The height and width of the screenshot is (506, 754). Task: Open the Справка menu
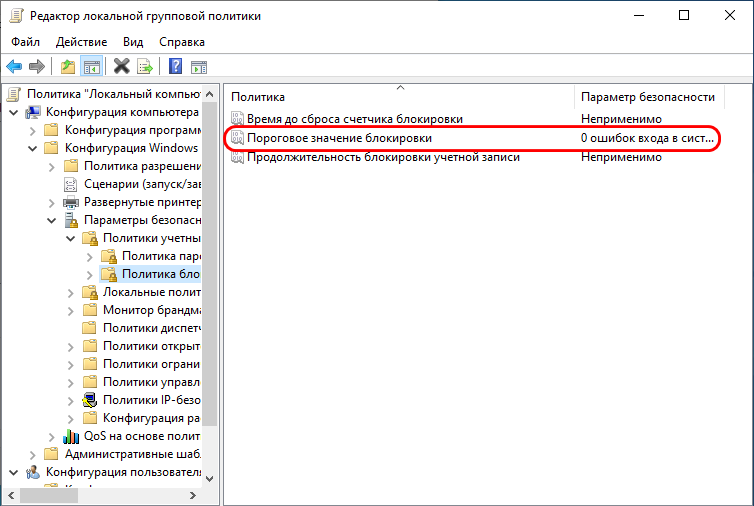pyautogui.click(x=182, y=42)
